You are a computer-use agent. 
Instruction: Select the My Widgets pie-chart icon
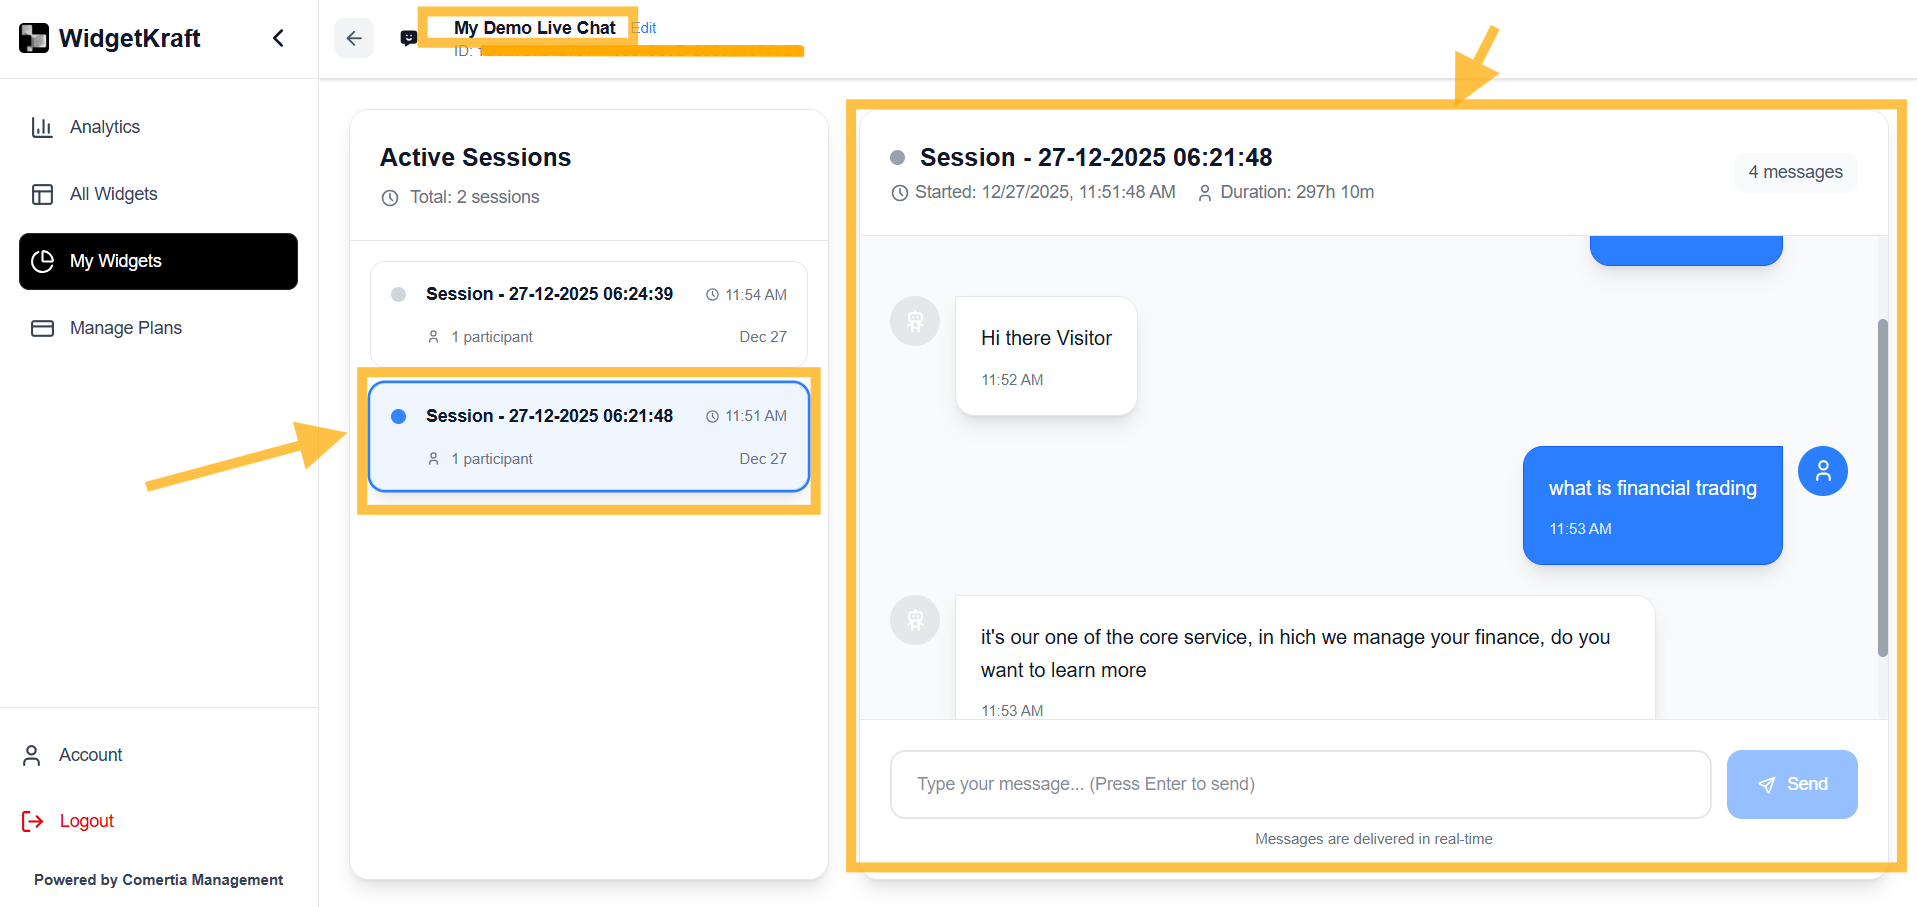pyautogui.click(x=42, y=261)
